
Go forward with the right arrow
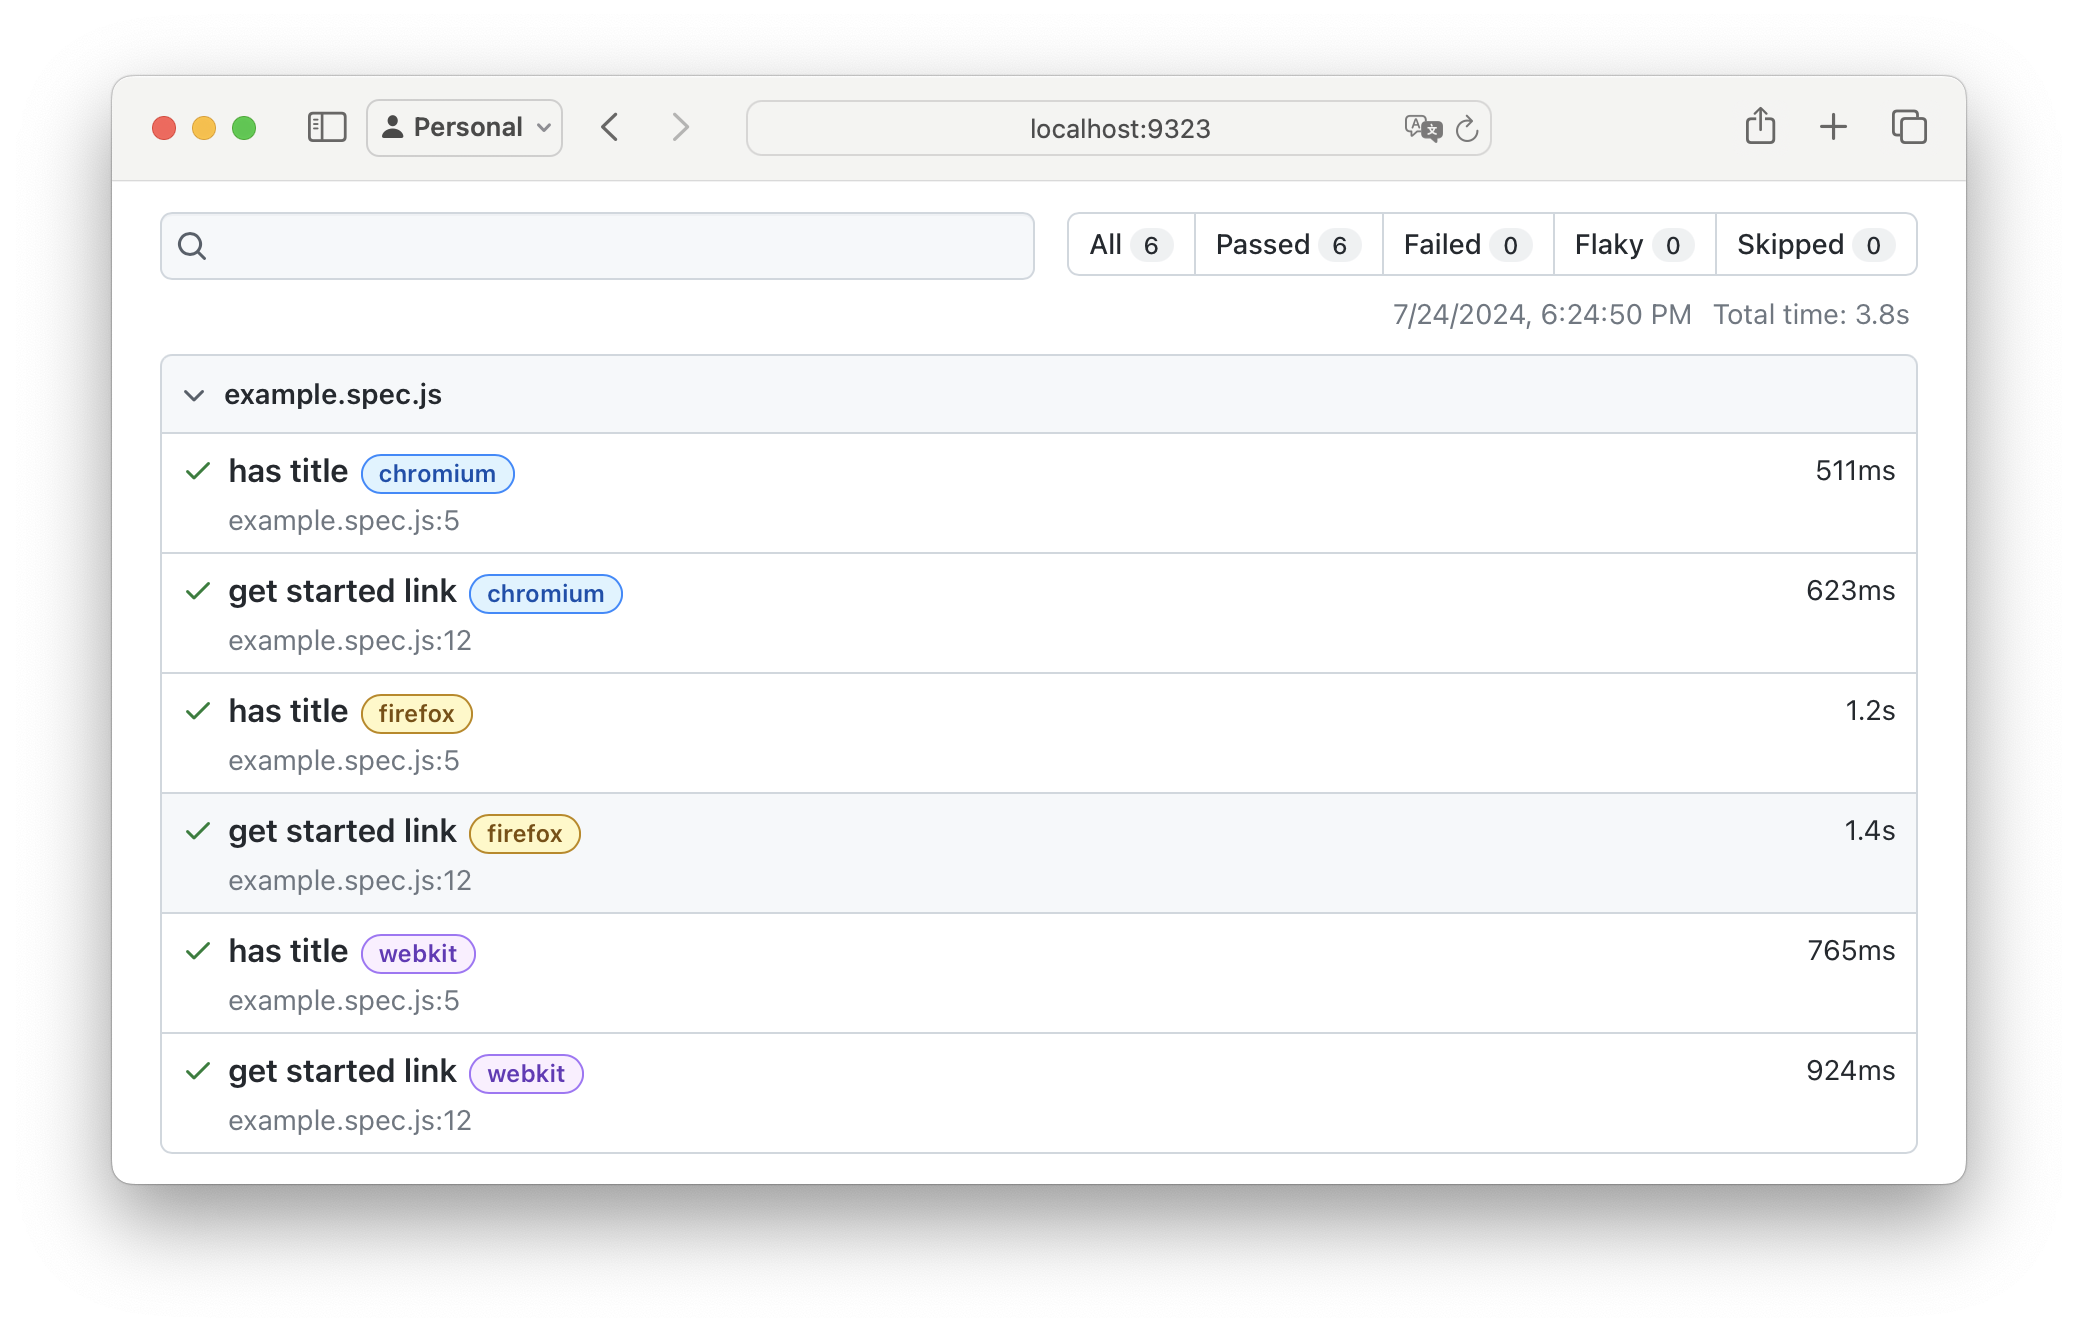[x=680, y=127]
